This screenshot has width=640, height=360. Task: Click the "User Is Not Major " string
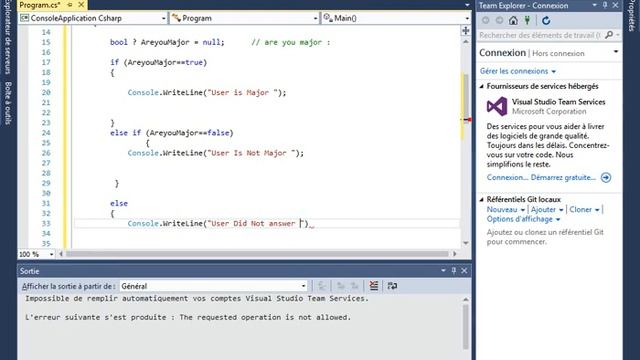pos(251,153)
